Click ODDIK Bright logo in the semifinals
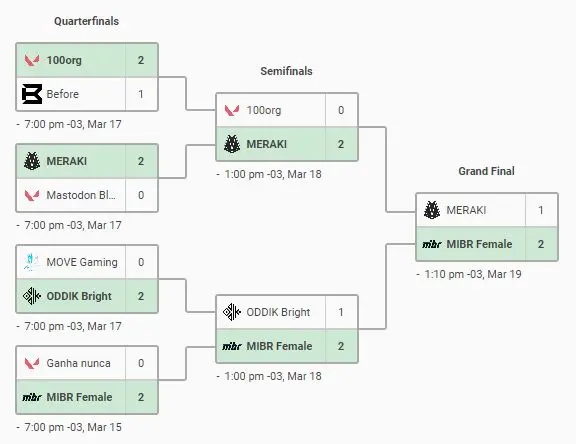The width and height of the screenshot is (576, 444). 232,312
